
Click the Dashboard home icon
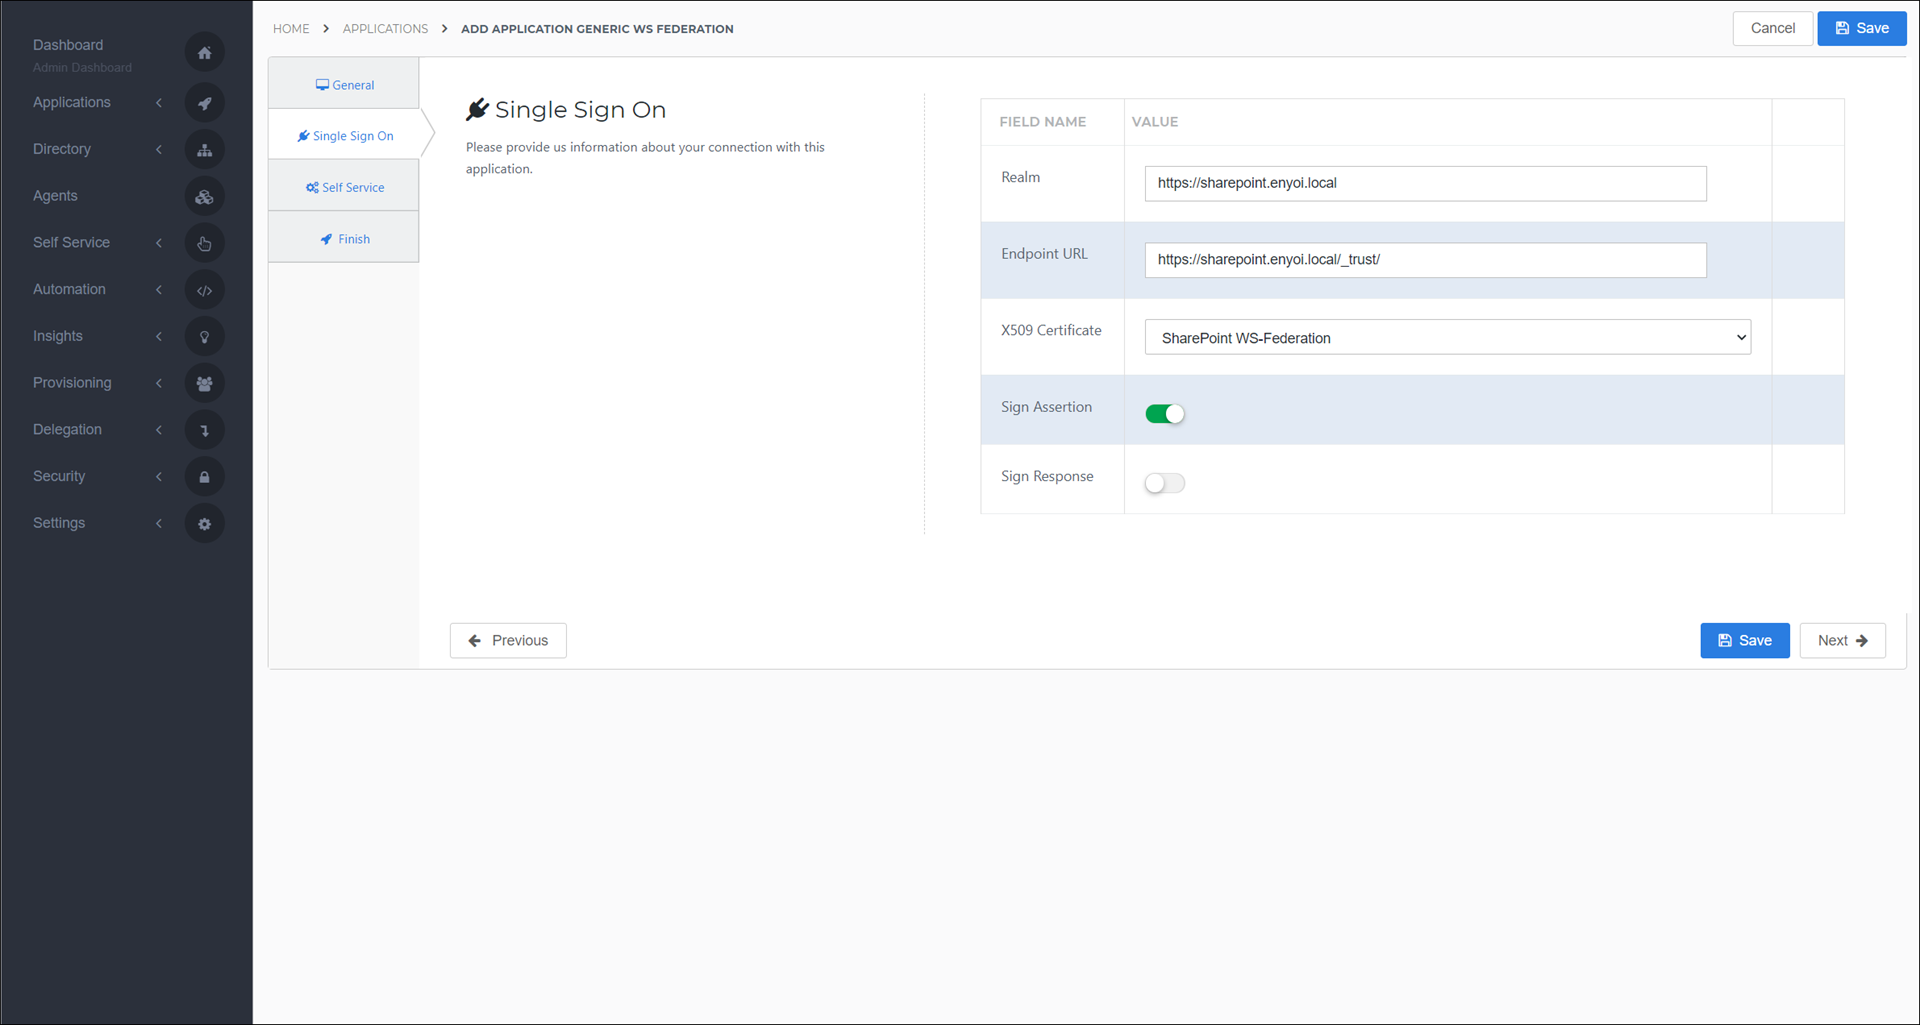(204, 53)
